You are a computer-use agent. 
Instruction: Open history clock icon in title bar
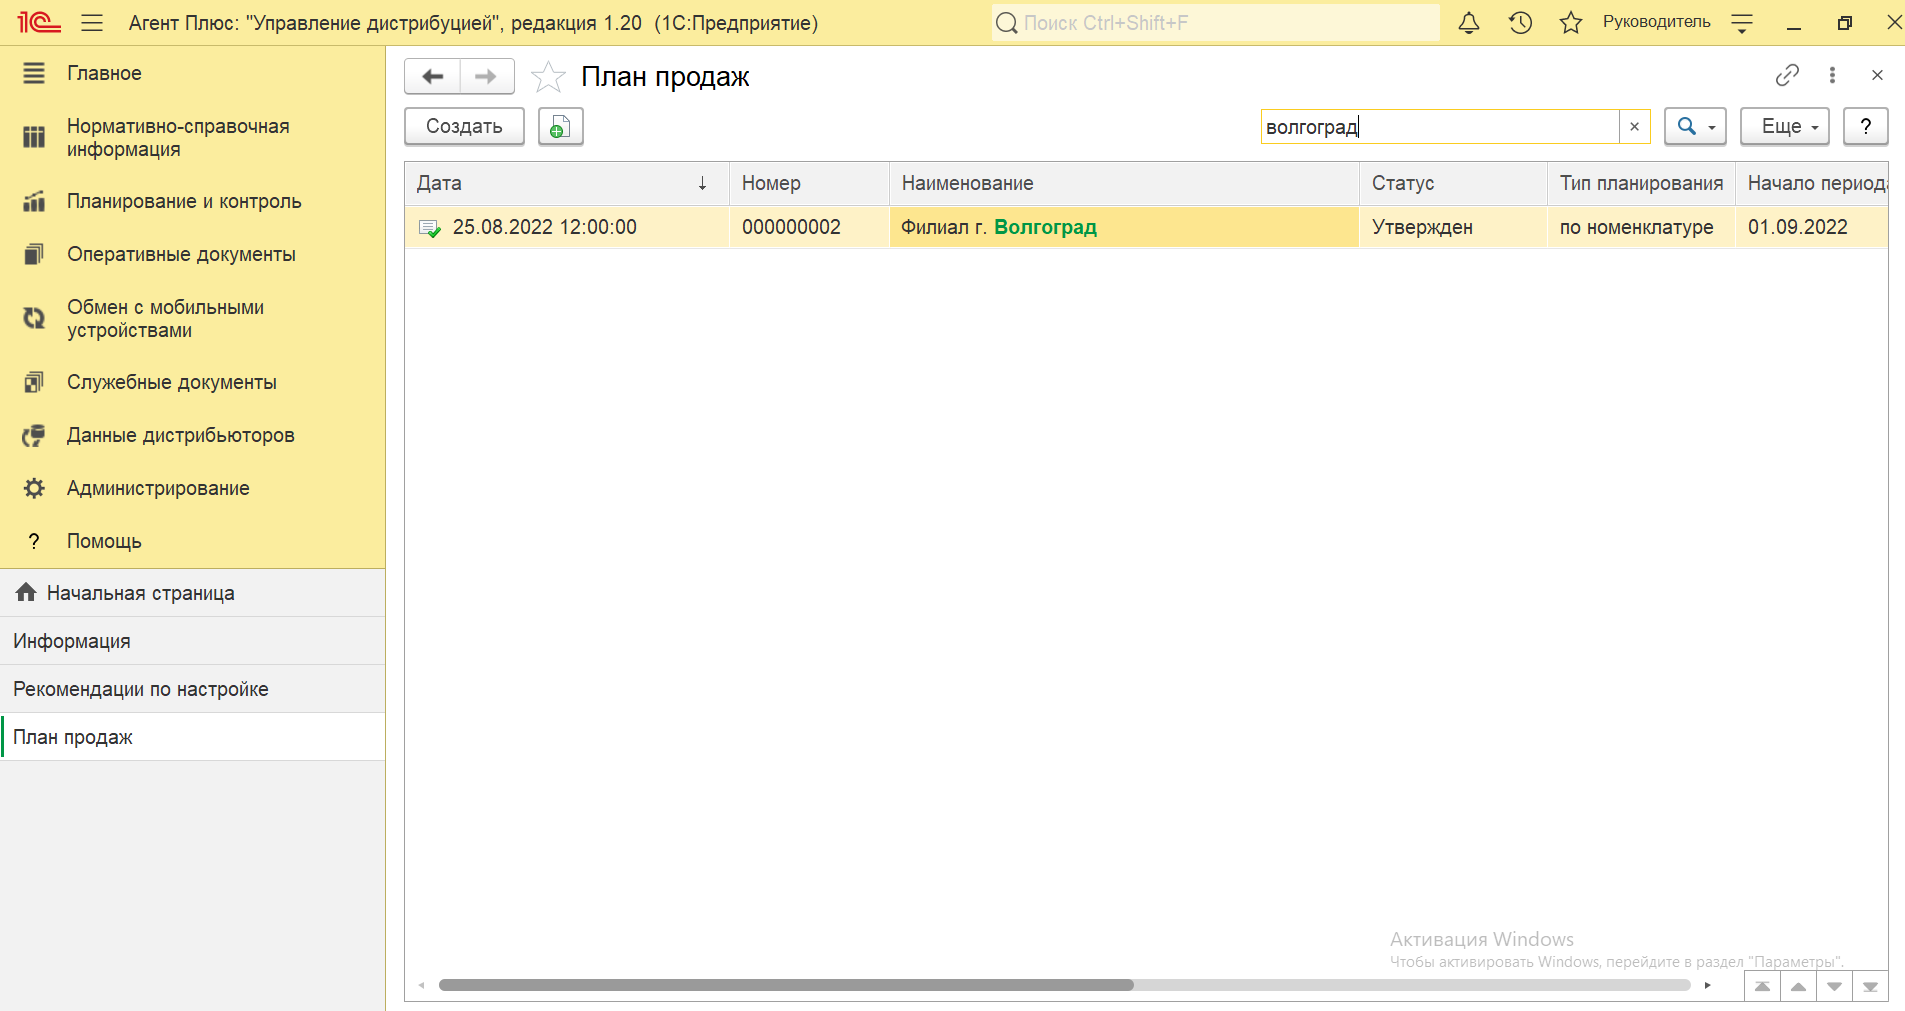[x=1520, y=23]
